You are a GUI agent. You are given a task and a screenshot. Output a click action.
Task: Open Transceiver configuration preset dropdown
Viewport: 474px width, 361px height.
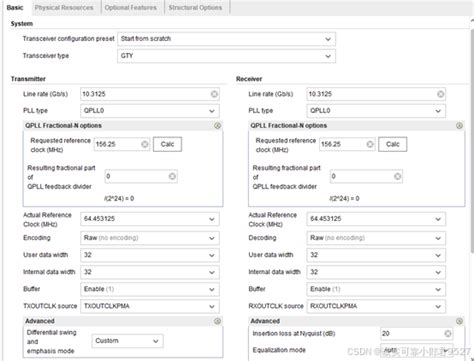[x=226, y=39]
